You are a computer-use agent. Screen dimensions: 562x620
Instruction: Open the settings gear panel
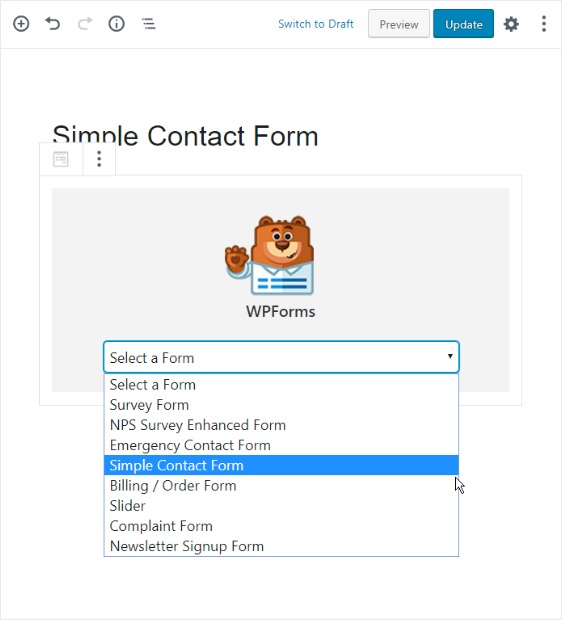tap(511, 24)
